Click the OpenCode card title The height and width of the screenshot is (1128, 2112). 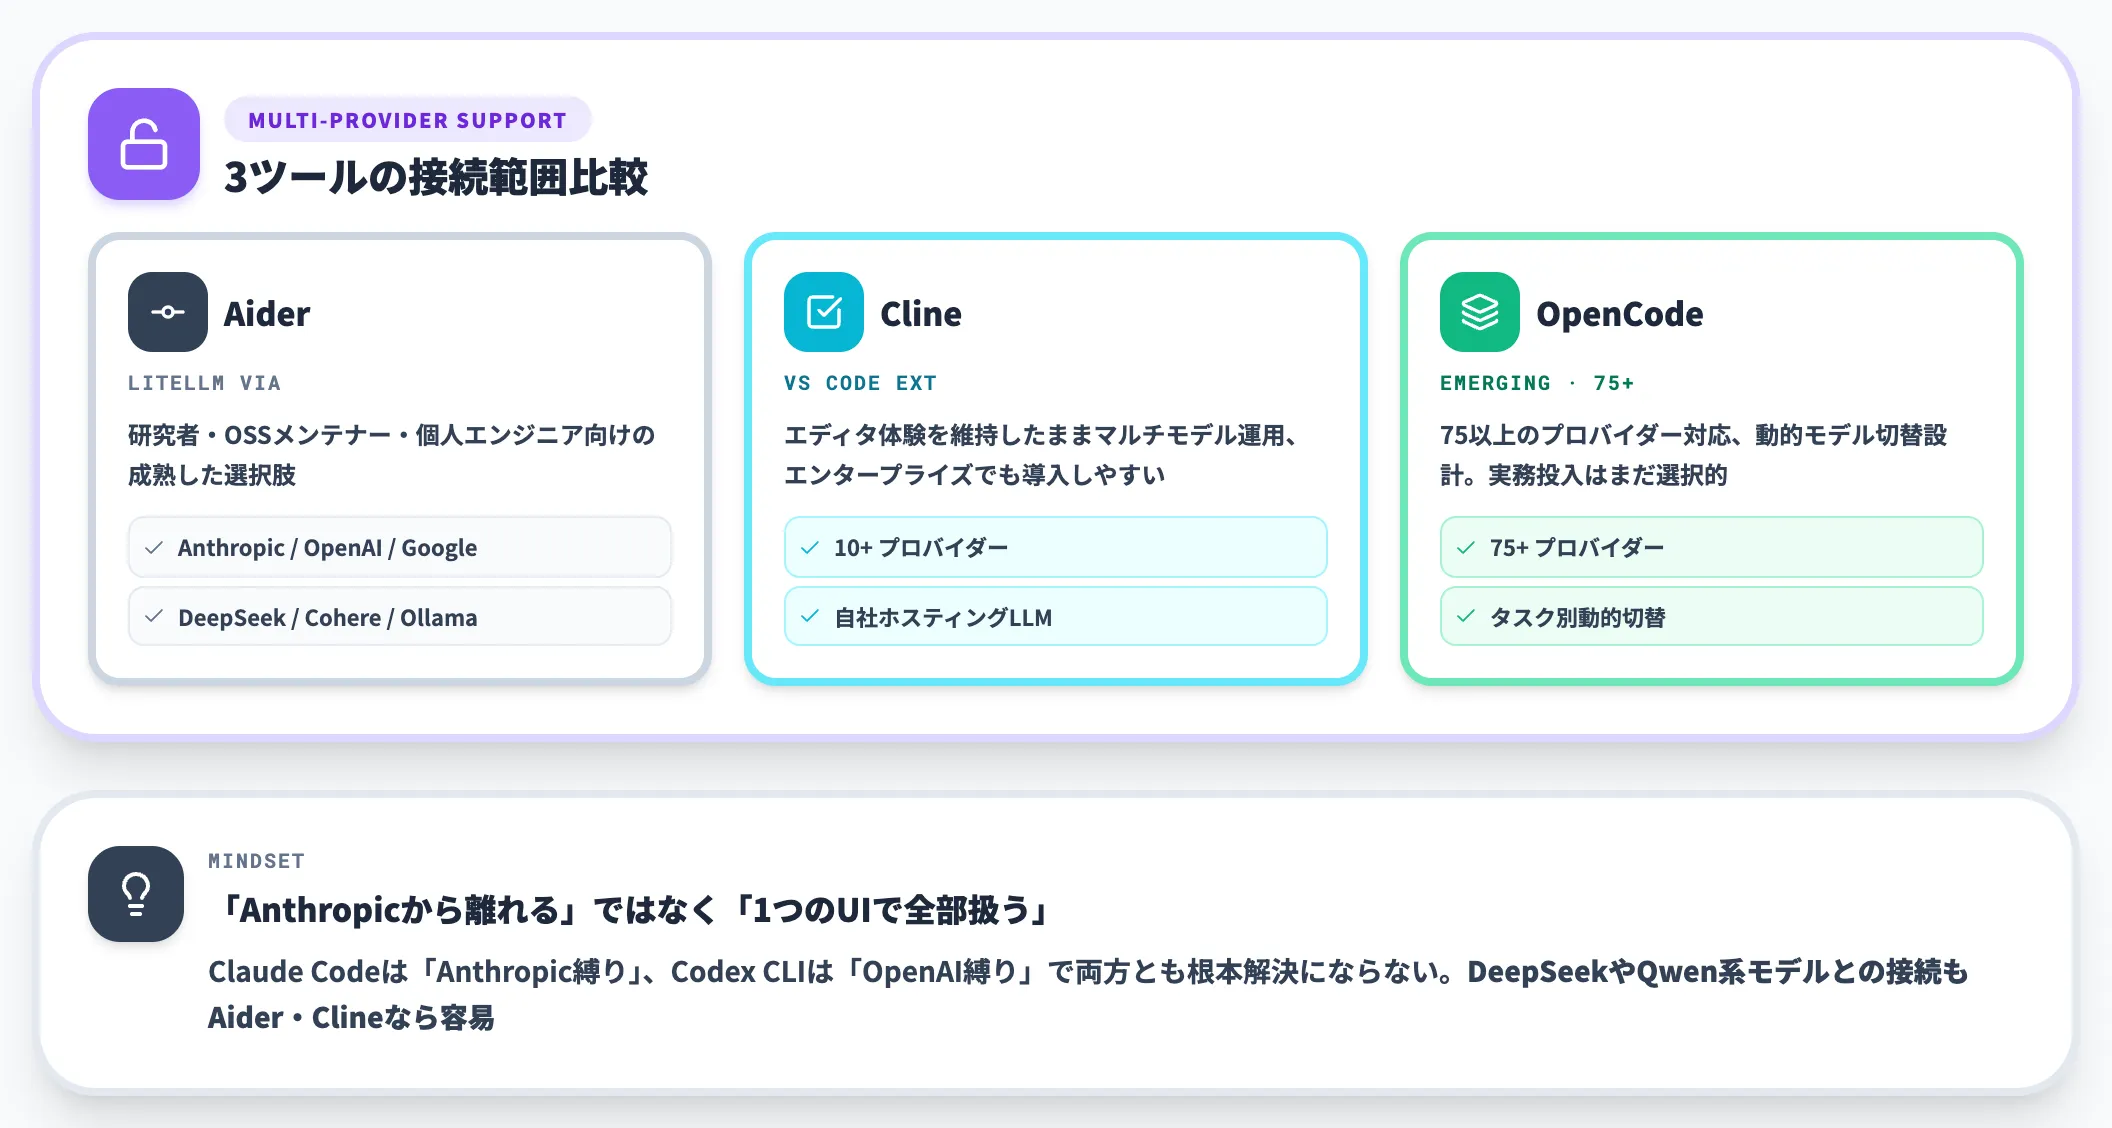(x=1620, y=314)
